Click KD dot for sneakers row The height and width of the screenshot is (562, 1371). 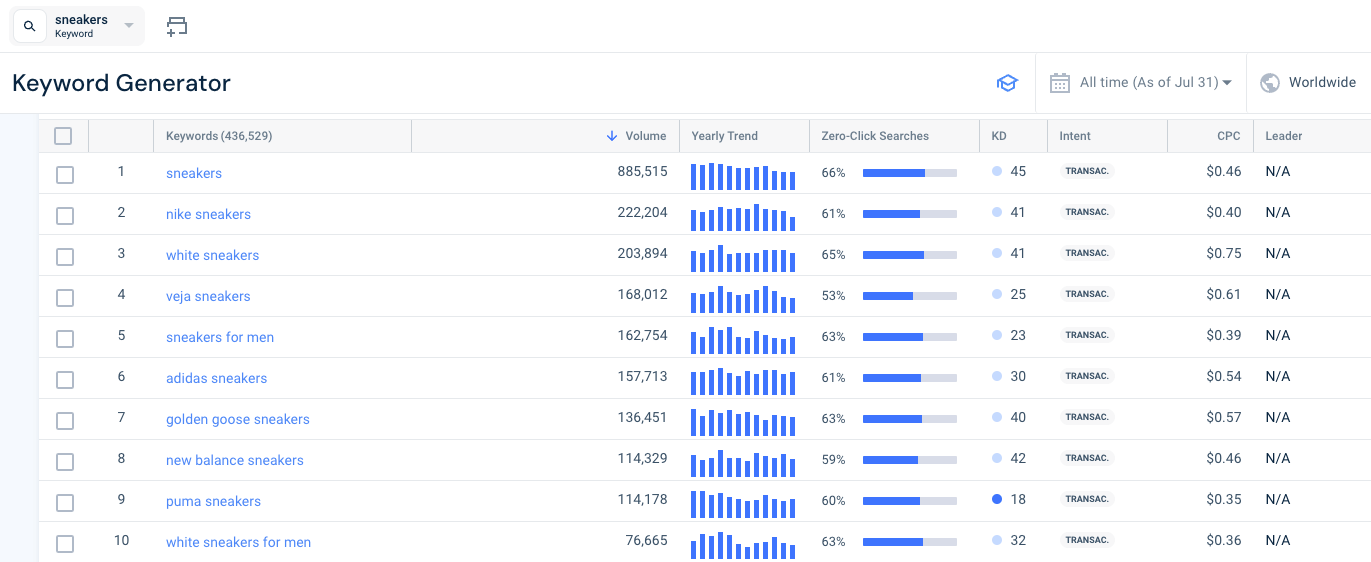[997, 171]
